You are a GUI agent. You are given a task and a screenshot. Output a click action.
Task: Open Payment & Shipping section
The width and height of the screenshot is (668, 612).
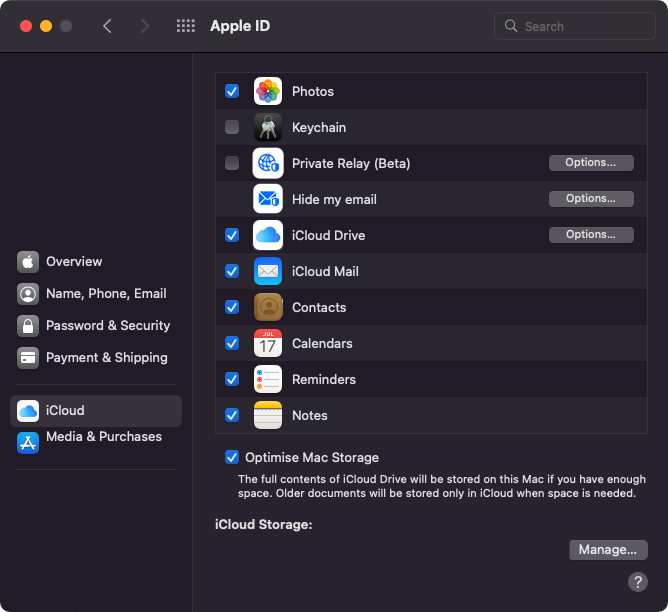(96, 358)
